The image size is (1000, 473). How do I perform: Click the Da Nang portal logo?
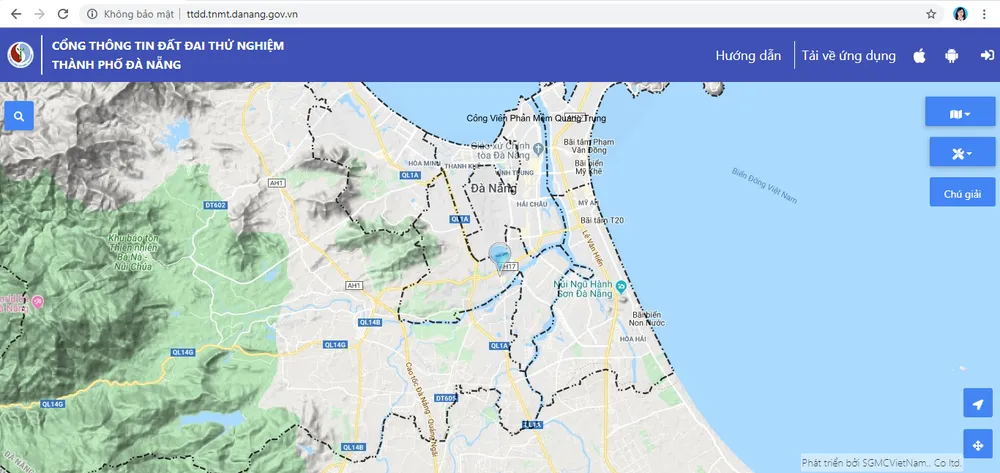tap(20, 55)
